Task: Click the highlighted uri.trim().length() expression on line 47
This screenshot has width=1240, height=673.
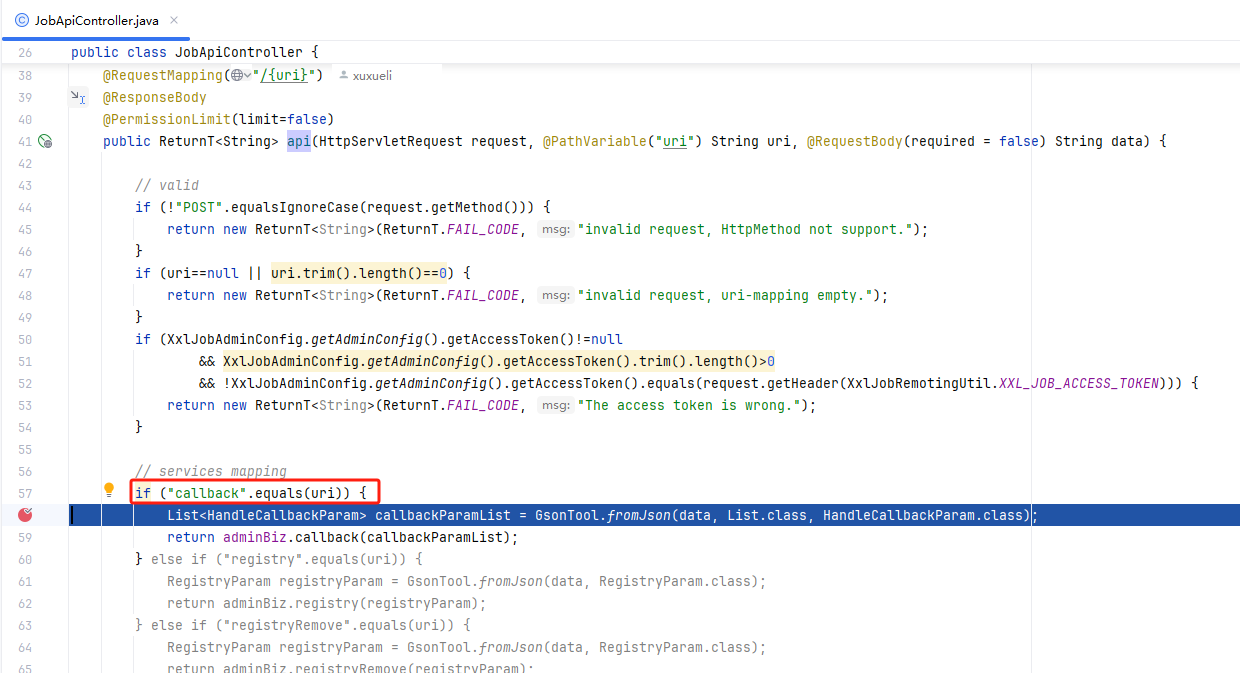Action: pos(347,273)
